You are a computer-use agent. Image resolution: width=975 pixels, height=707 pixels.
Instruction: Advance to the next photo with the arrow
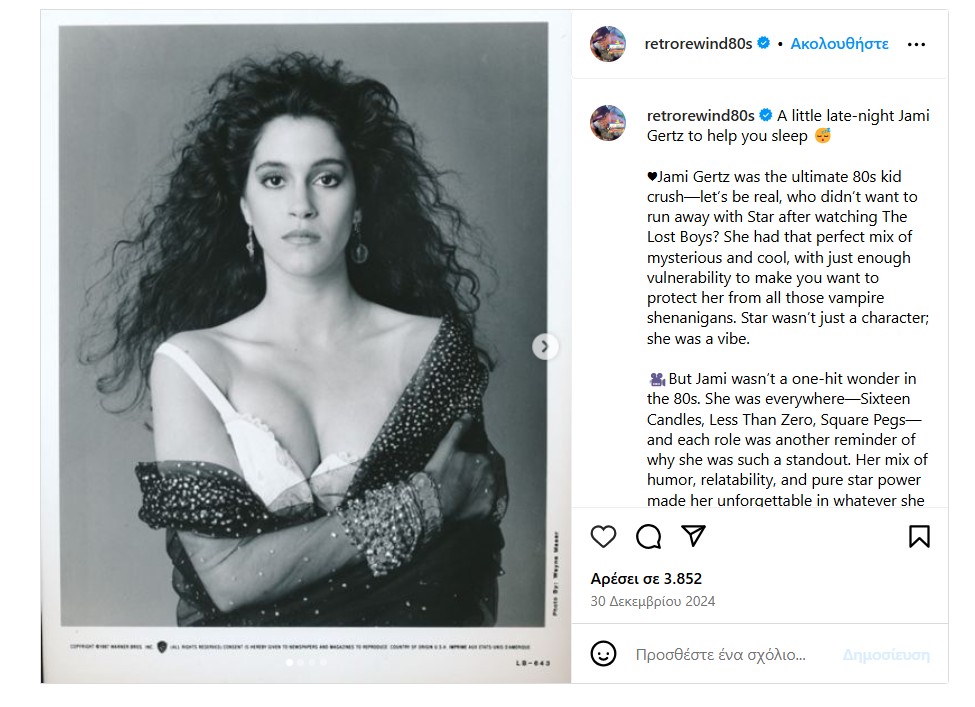[x=544, y=347]
